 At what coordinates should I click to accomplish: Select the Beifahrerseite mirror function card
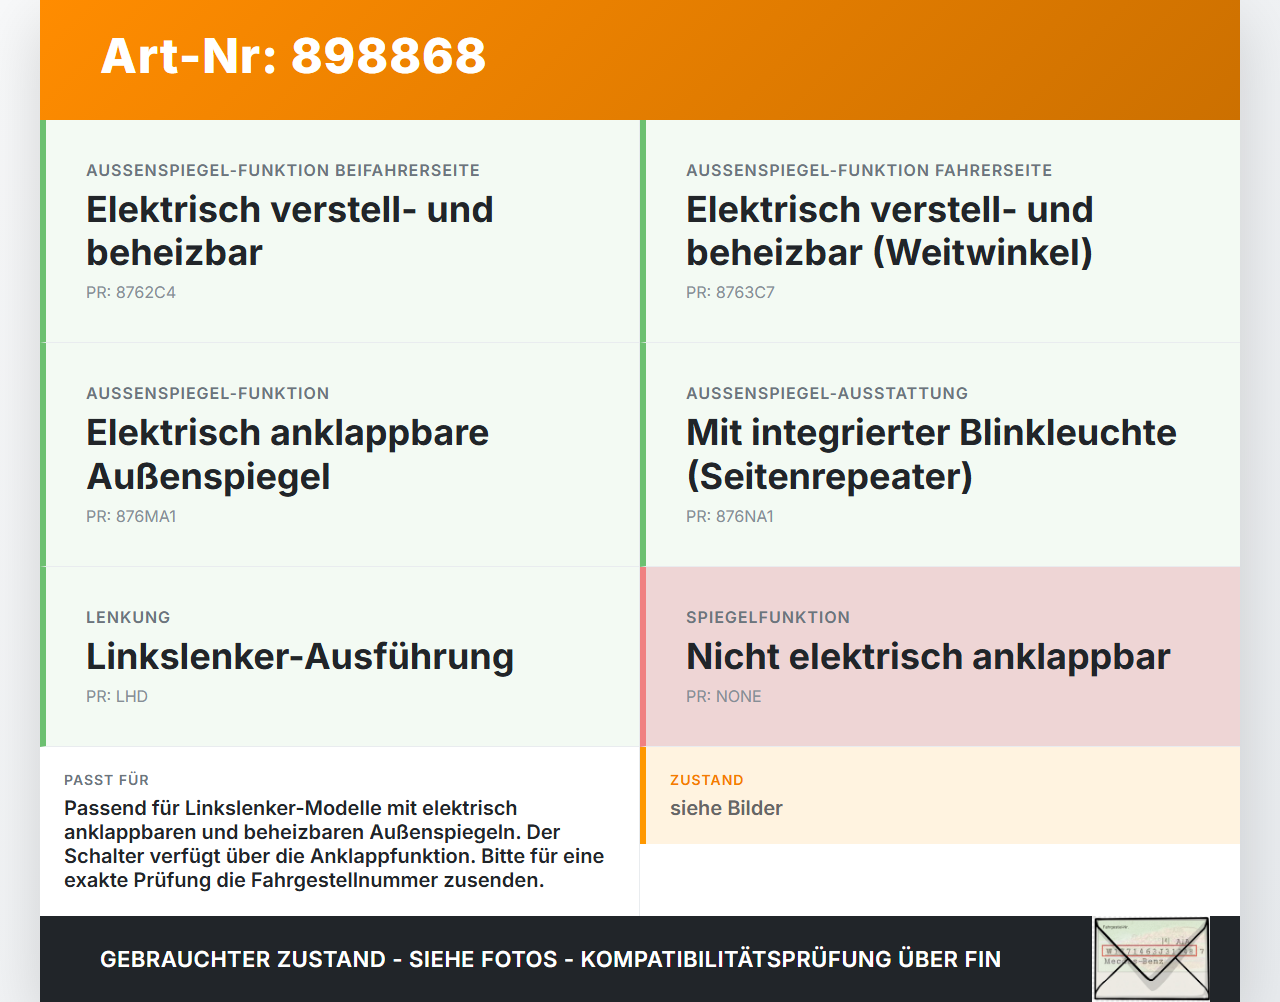[x=340, y=231]
